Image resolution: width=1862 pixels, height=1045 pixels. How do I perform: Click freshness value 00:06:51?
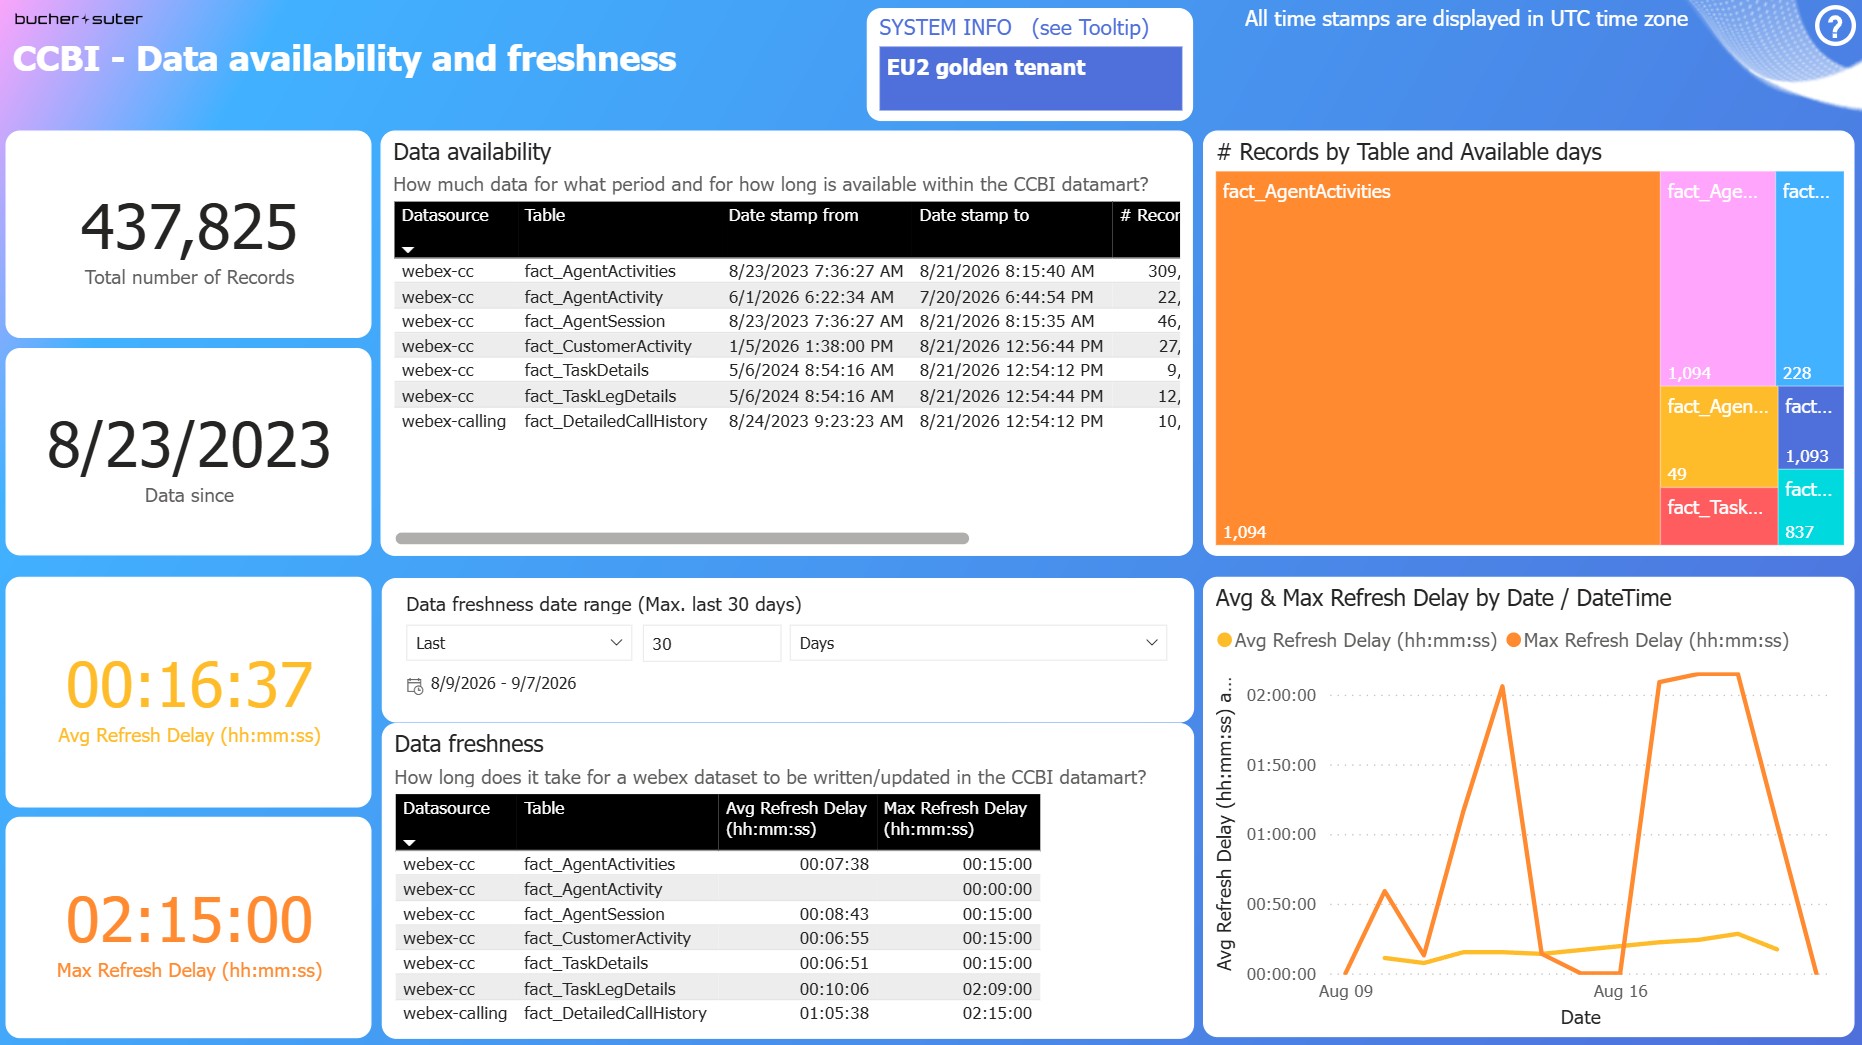[834, 963]
